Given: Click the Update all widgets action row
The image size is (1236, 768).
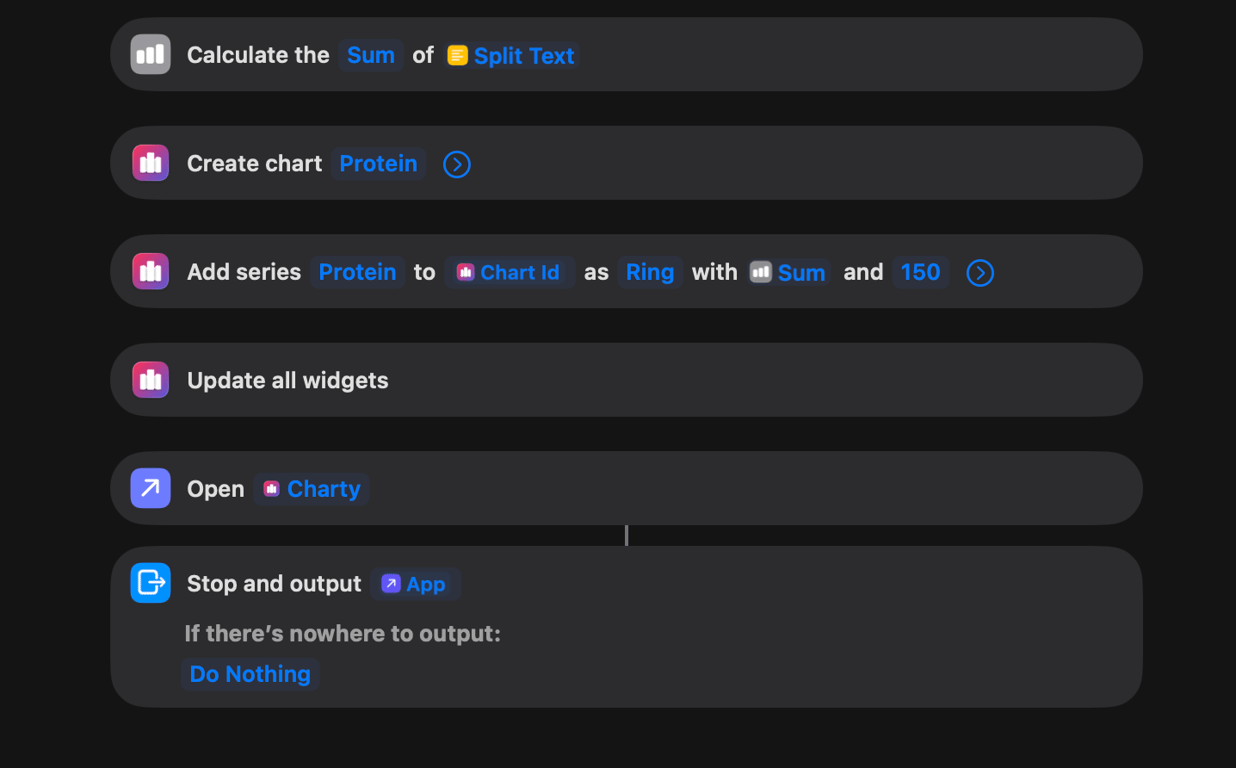Looking at the screenshot, I should pos(700,380).
